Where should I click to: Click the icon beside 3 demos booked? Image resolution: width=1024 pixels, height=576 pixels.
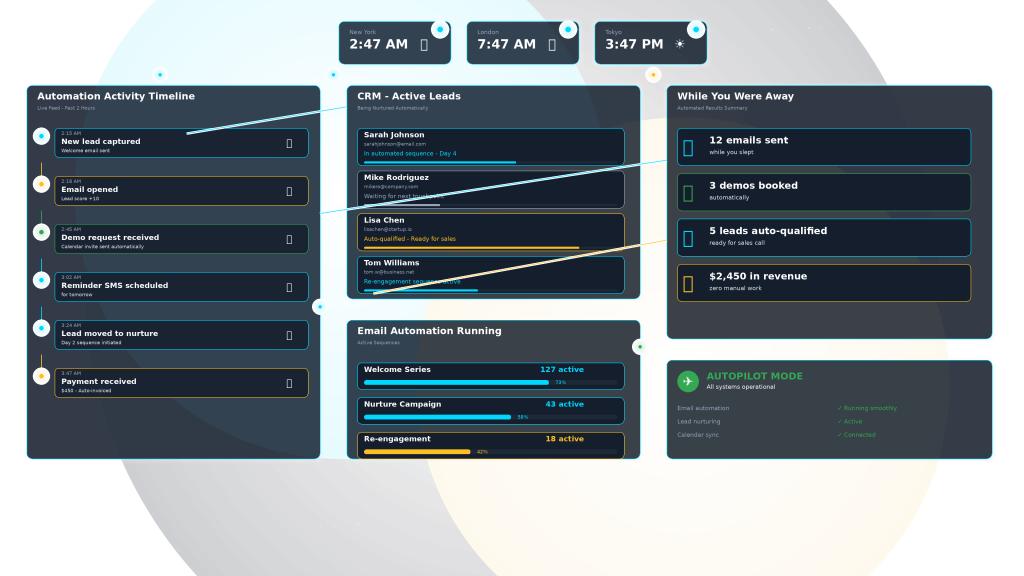click(x=688, y=192)
